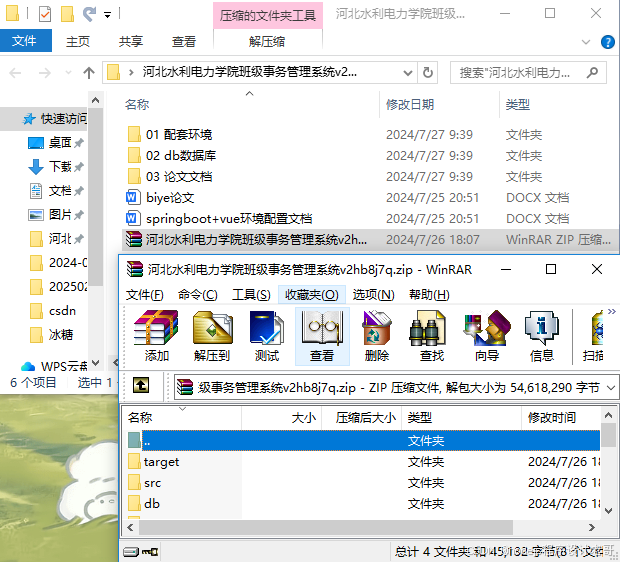
Task: Click the Explorer search box
Action: pyautogui.click(x=528, y=73)
